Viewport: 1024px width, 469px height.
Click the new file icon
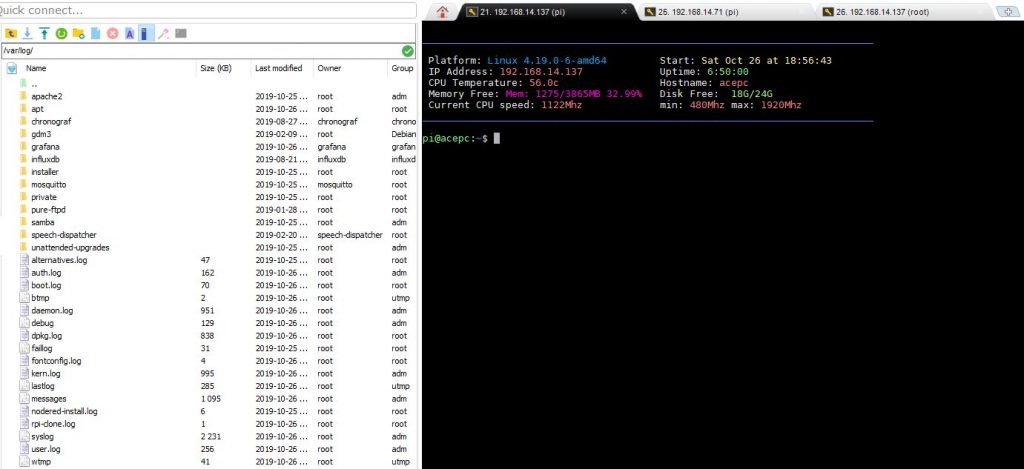tap(95, 33)
